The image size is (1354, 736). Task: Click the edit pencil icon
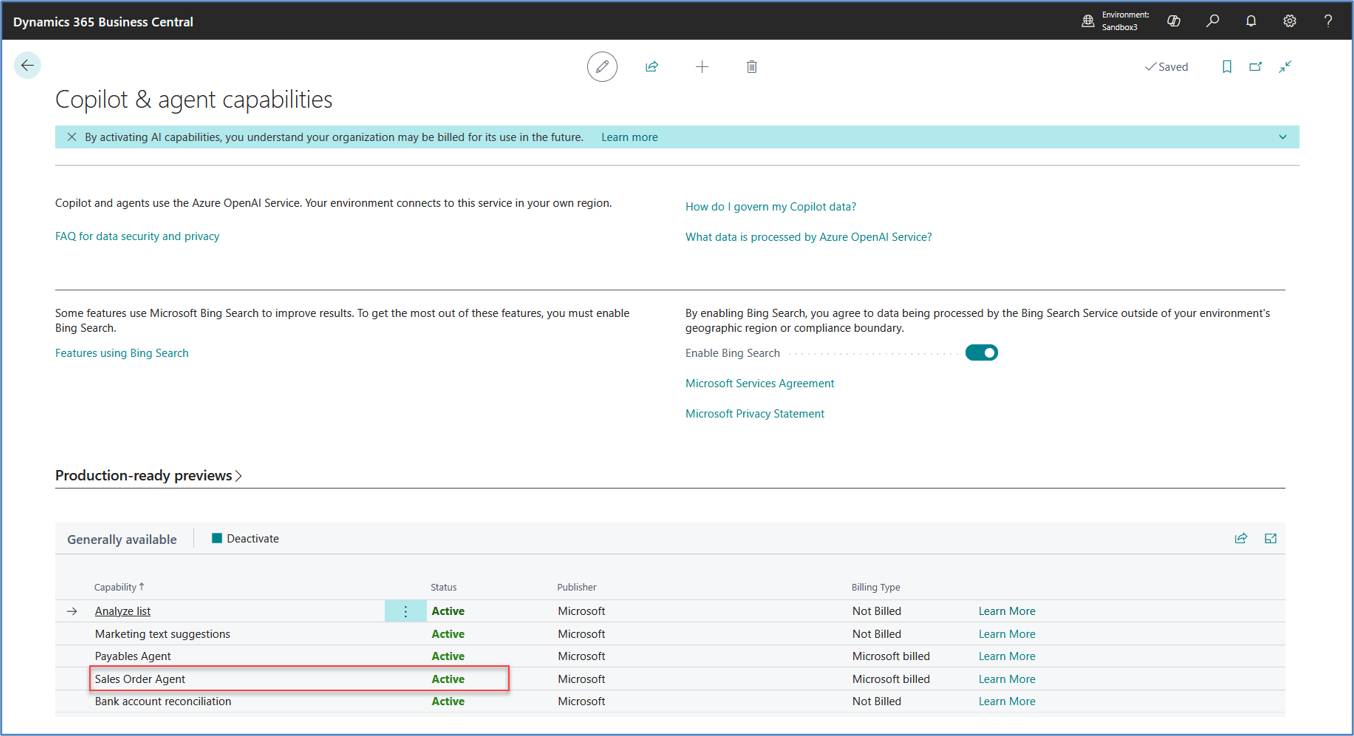pyautogui.click(x=602, y=67)
